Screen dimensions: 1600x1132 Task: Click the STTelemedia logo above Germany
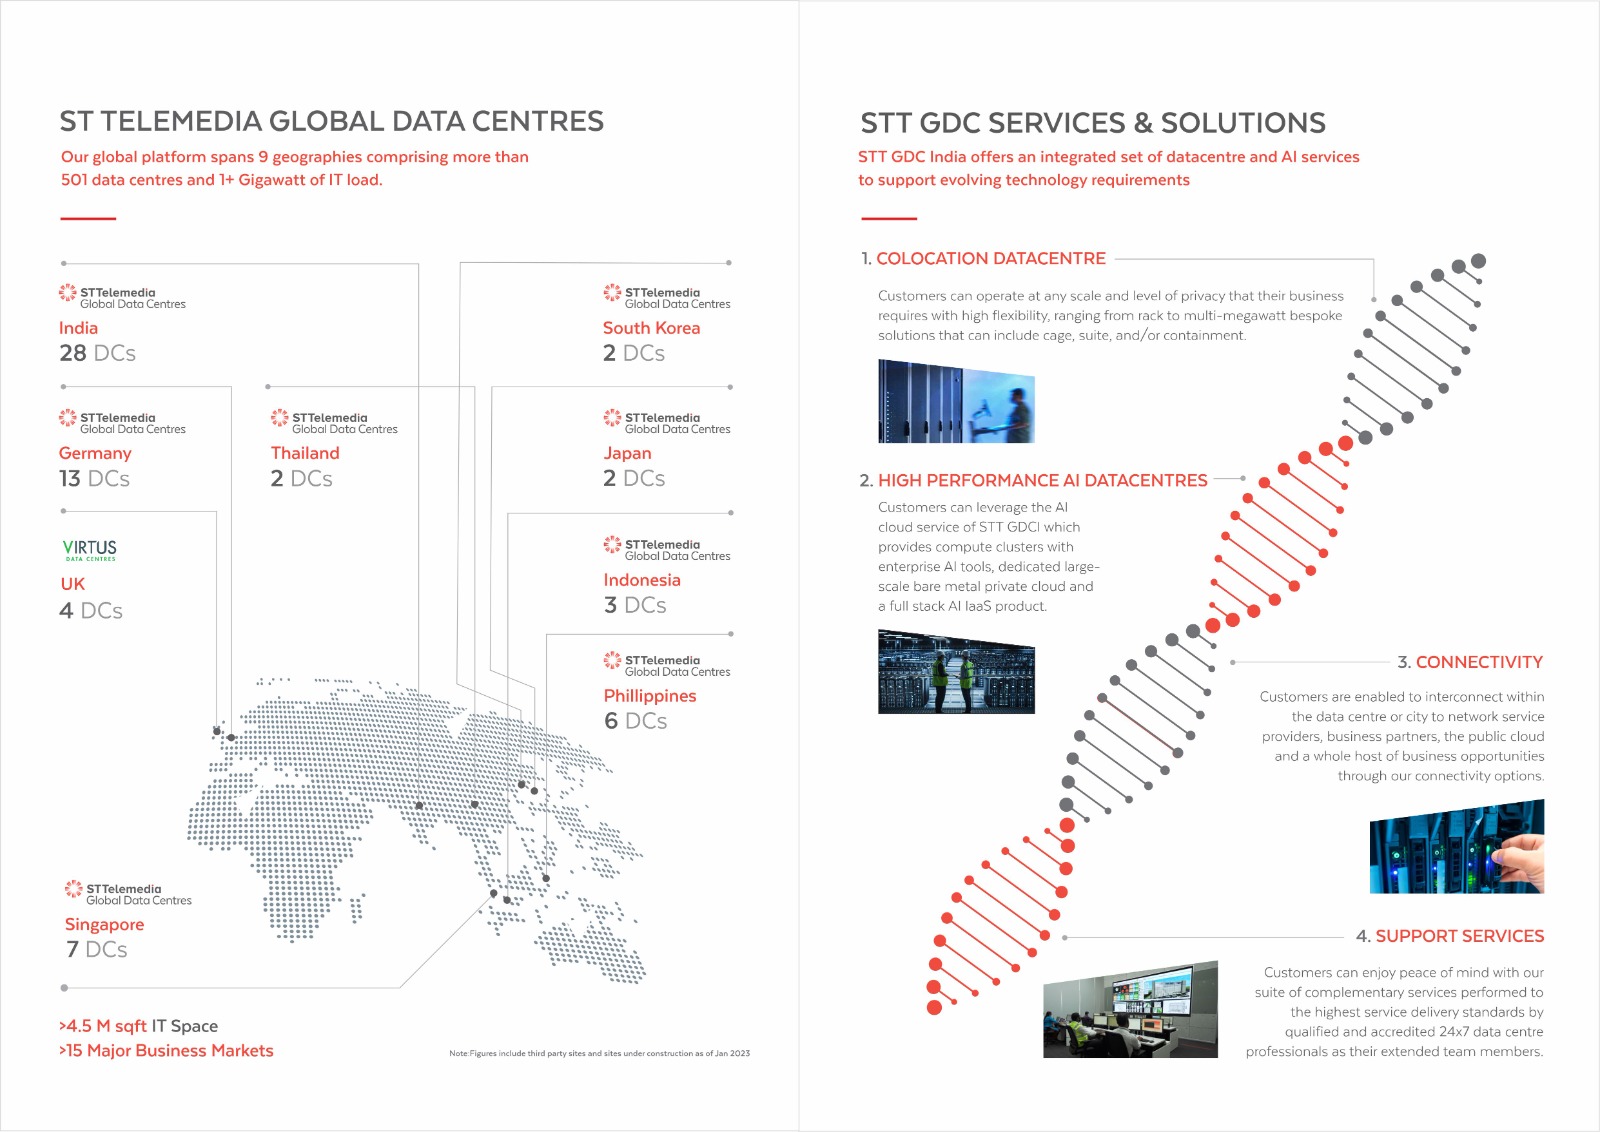point(122,422)
